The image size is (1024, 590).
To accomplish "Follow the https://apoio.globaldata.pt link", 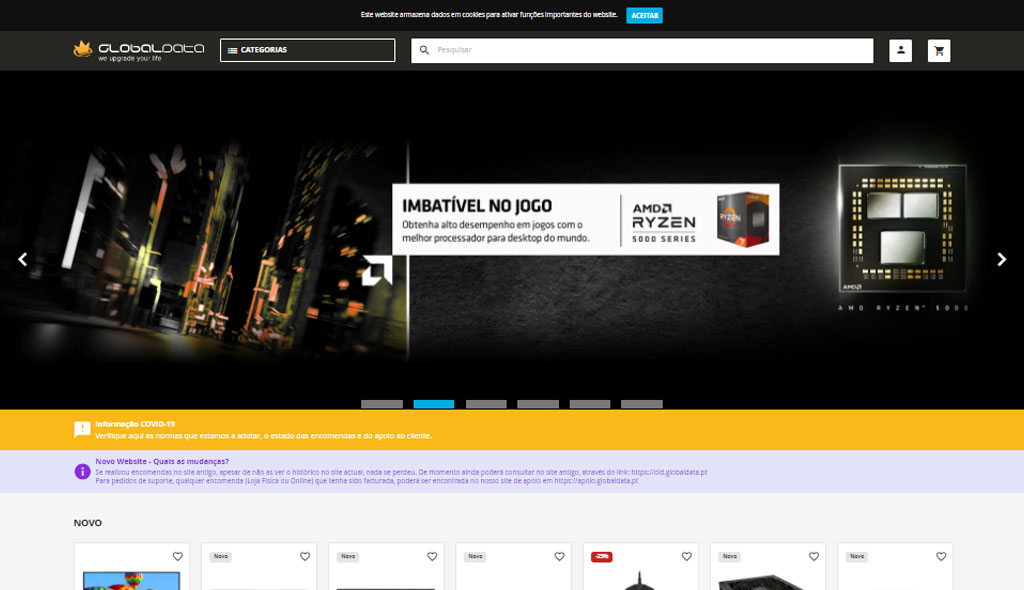I will click(x=596, y=481).
